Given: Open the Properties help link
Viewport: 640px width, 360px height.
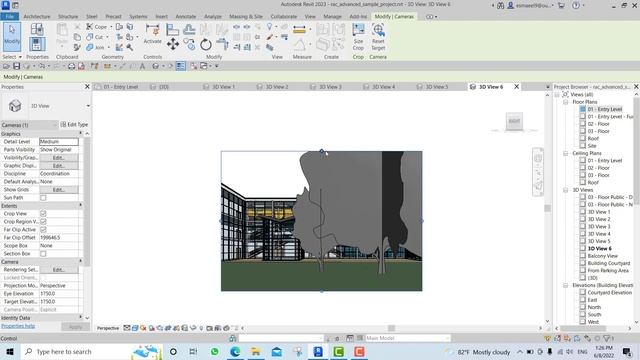Looking at the screenshot, I should pyautogui.click(x=18, y=326).
